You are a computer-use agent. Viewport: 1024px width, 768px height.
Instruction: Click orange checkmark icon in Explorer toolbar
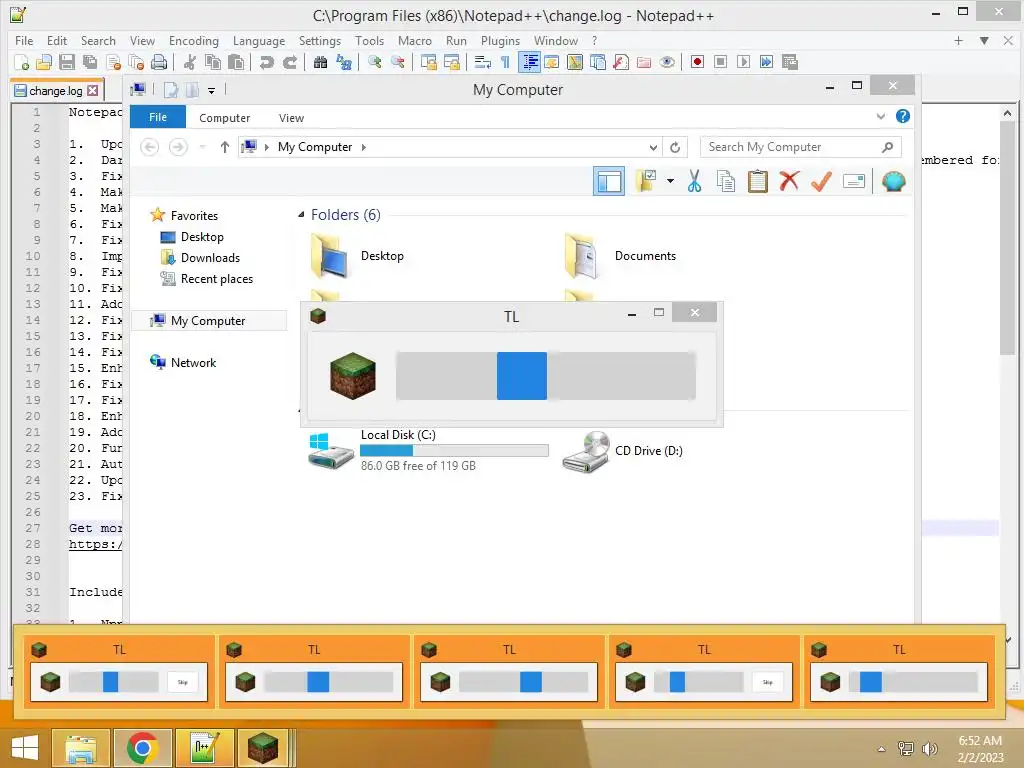coord(821,181)
